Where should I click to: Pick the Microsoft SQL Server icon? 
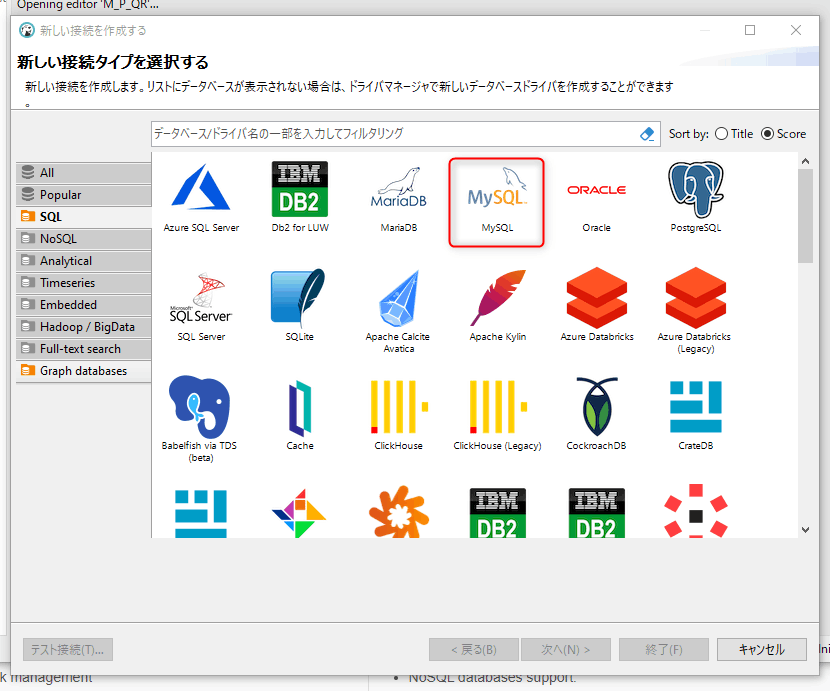click(201, 298)
